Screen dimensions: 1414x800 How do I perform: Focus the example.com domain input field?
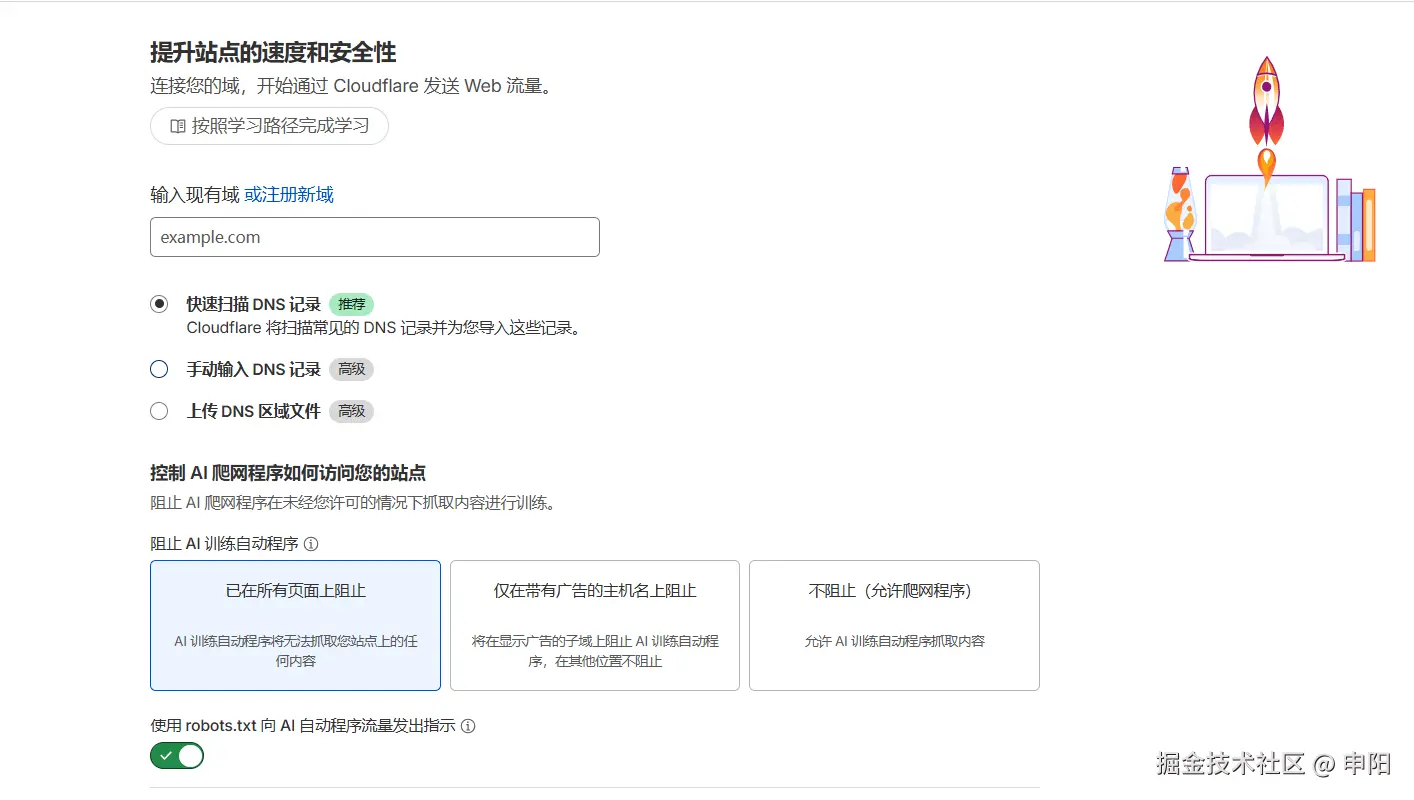375,237
